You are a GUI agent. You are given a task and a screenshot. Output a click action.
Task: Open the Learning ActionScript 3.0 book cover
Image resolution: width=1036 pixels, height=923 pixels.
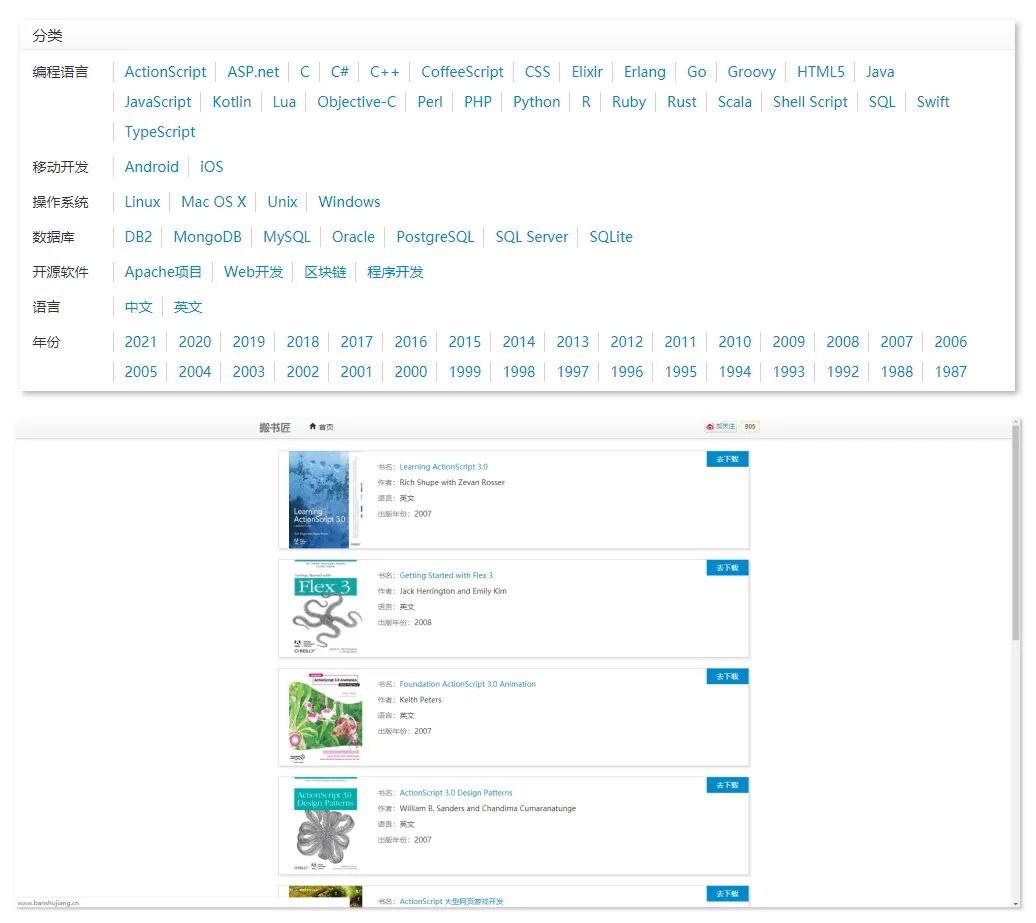[x=320, y=499]
